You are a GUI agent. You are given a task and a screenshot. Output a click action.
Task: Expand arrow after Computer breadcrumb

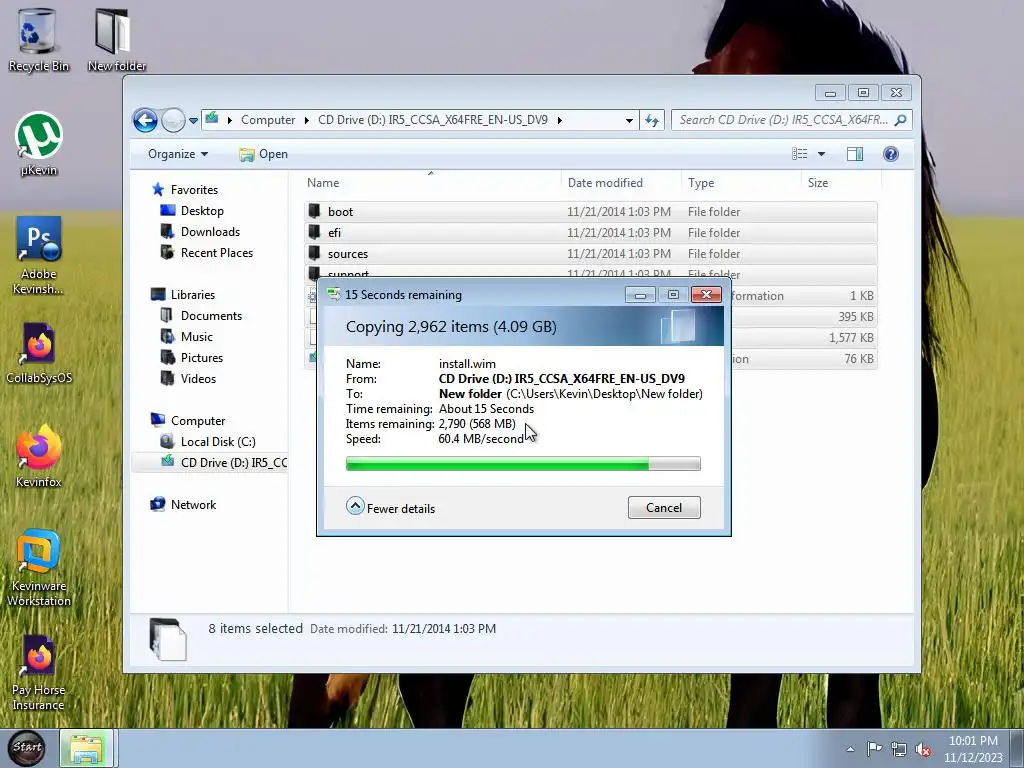tap(306, 120)
